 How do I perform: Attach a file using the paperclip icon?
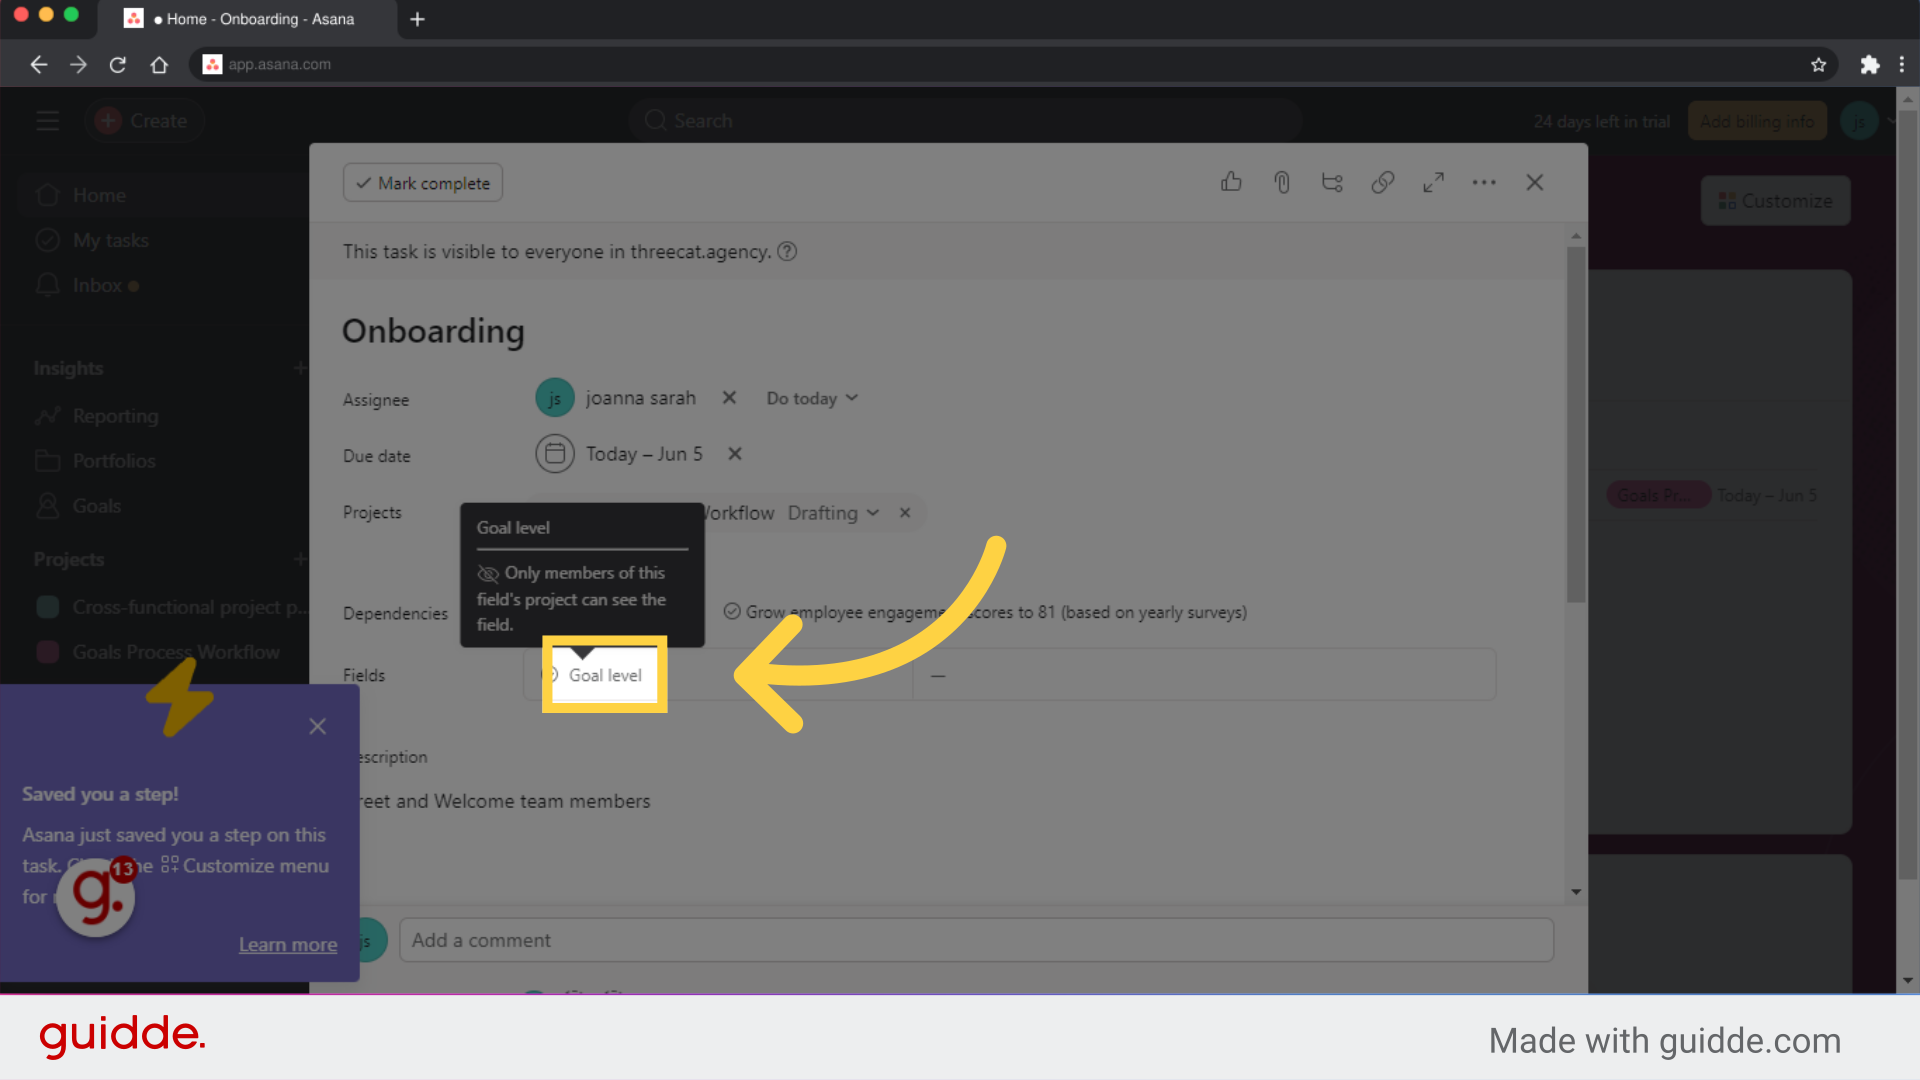[1281, 182]
